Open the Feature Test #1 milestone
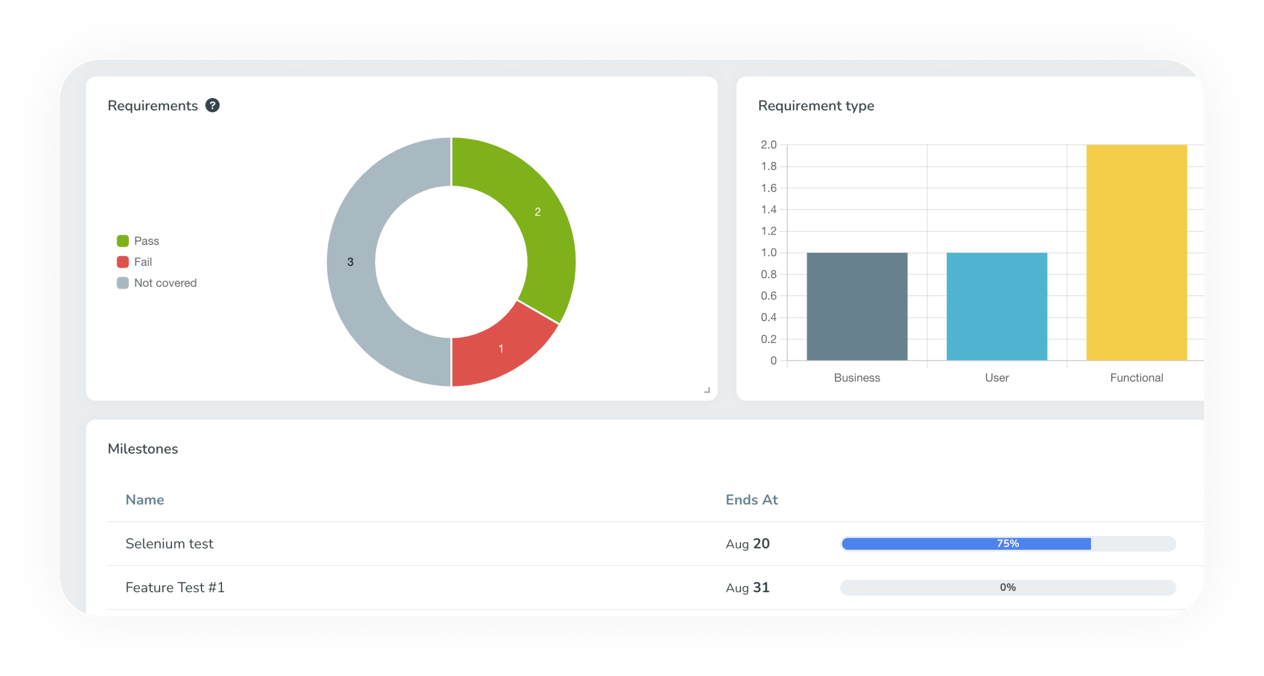The width and height of the screenshot is (1264, 676). tap(175, 587)
